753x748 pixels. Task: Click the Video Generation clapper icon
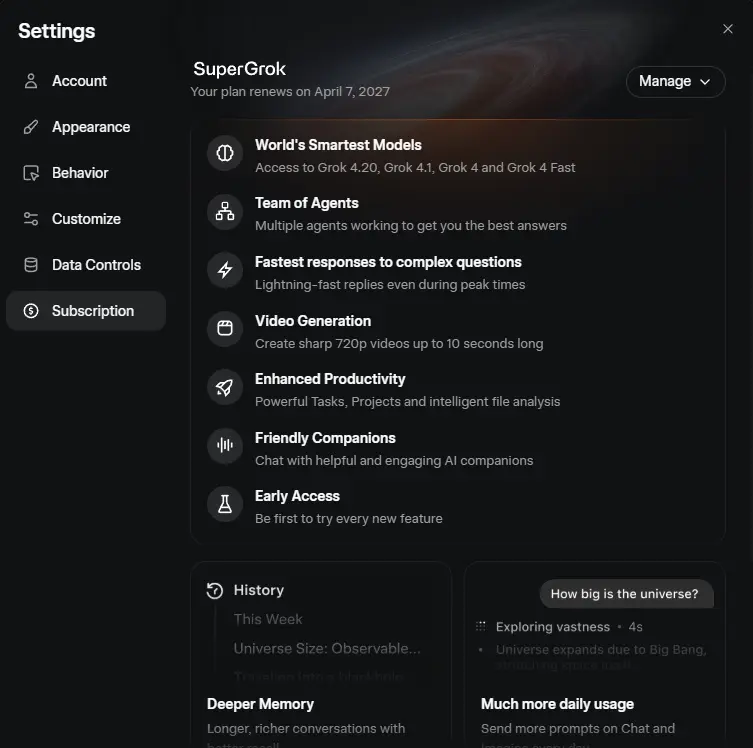(225, 328)
